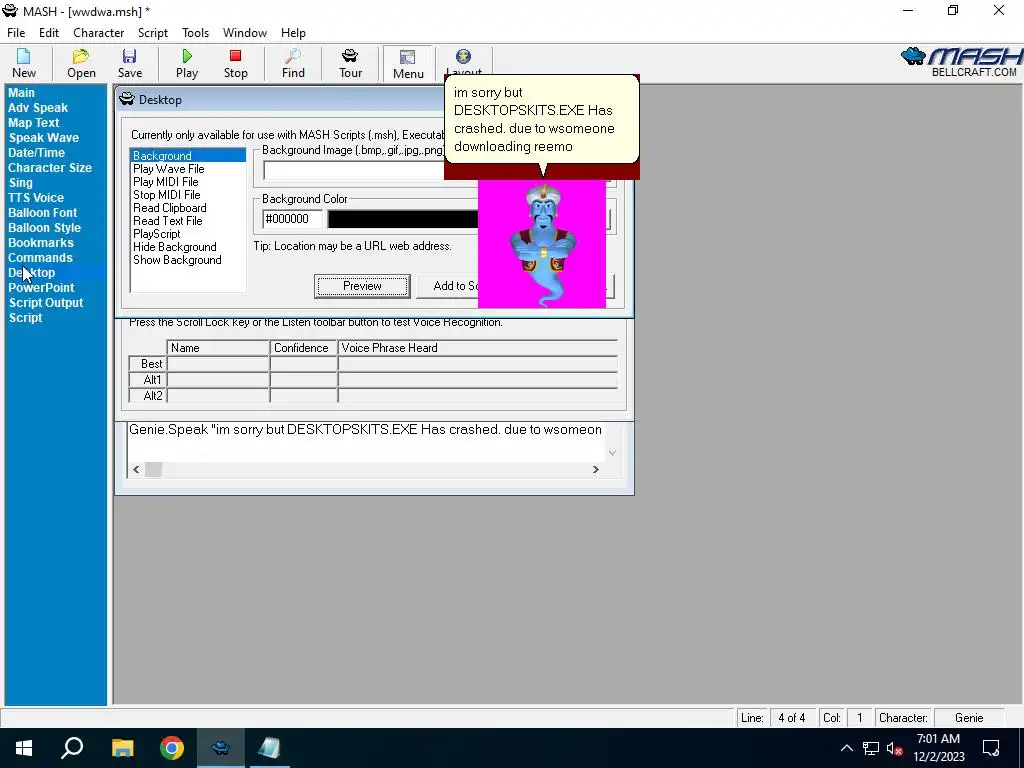Click the Genie character image
1024x768 pixels.
542,245
